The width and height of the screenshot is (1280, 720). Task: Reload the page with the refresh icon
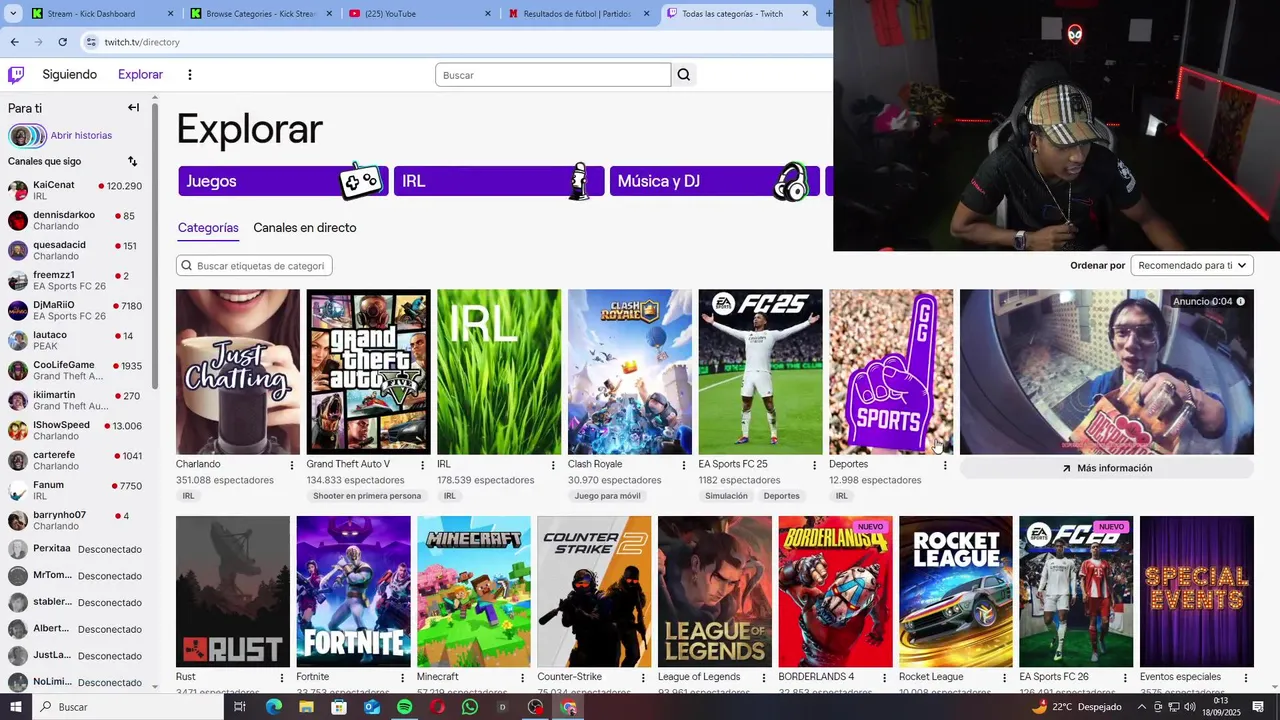(62, 42)
